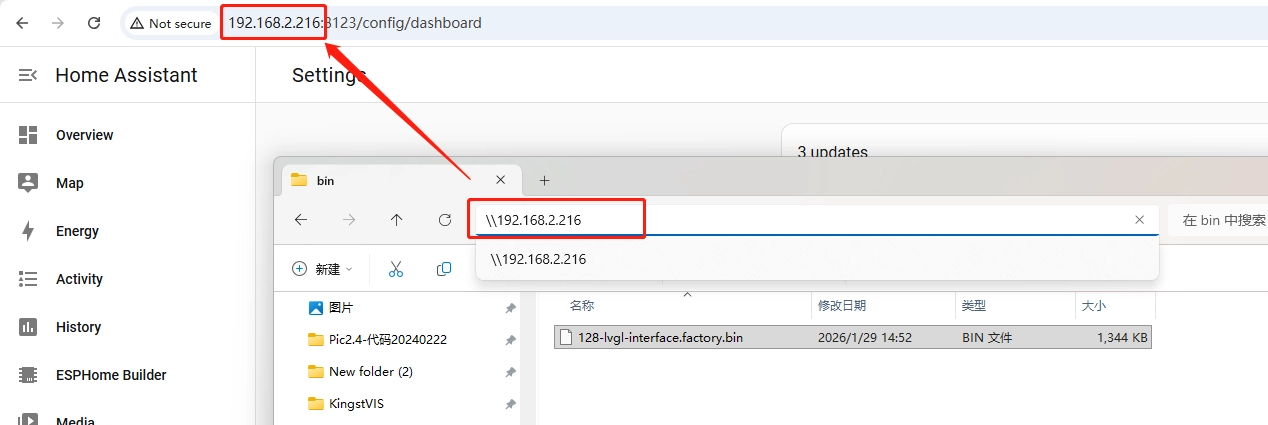Image resolution: width=1268 pixels, height=425 pixels.
Task: Refresh the File Explorer view
Action: pyautogui.click(x=445, y=220)
